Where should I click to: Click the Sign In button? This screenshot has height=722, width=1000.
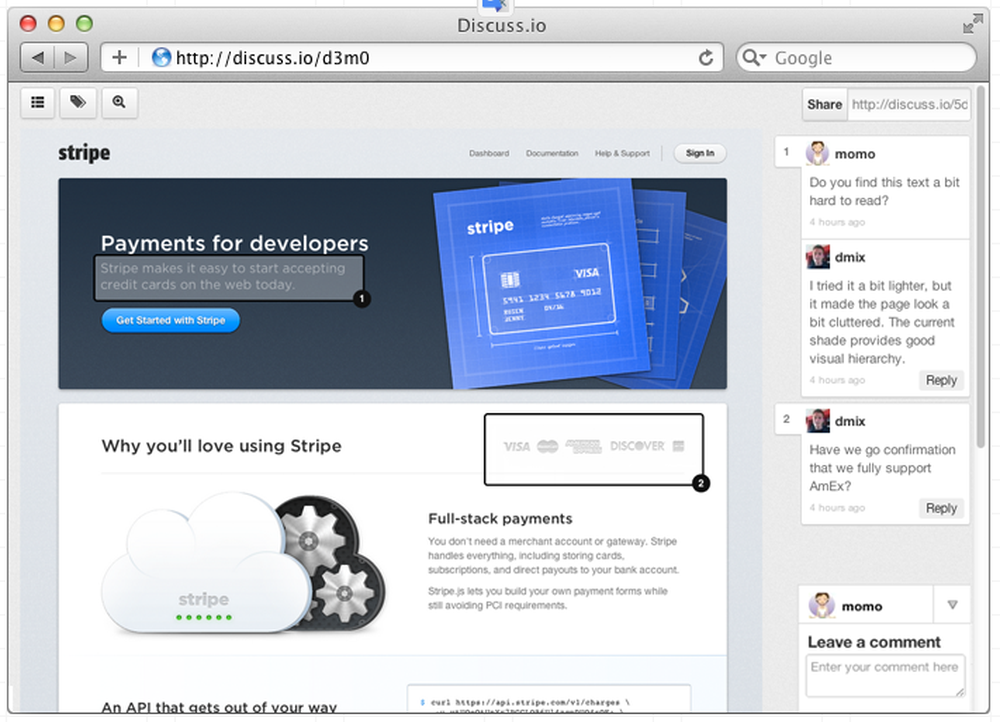coord(700,153)
